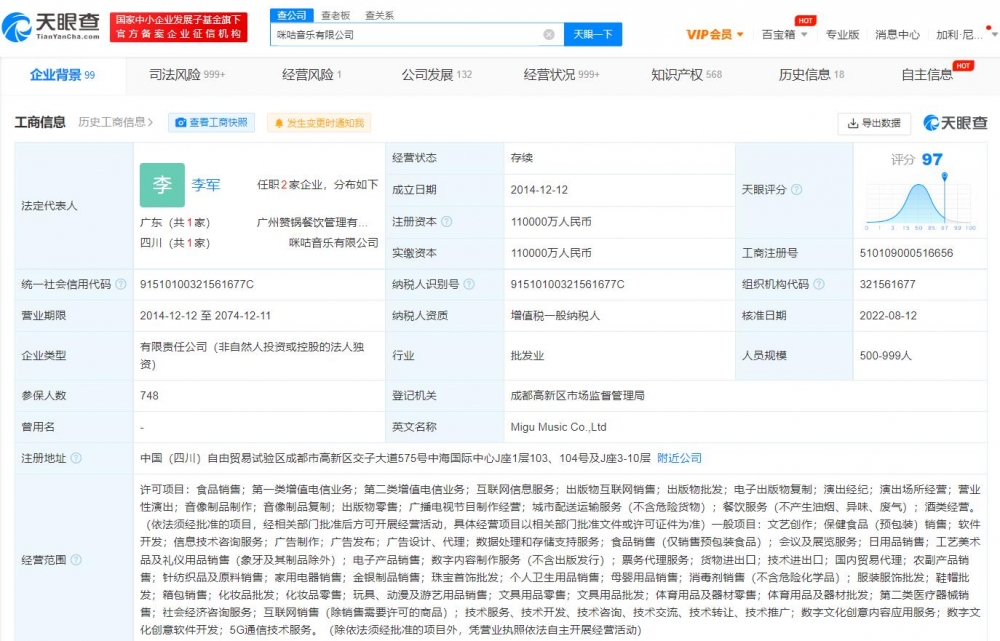This screenshot has width=1000, height=641.
Task: Click the 天眼查 logo in the section header
Action: tap(955, 122)
